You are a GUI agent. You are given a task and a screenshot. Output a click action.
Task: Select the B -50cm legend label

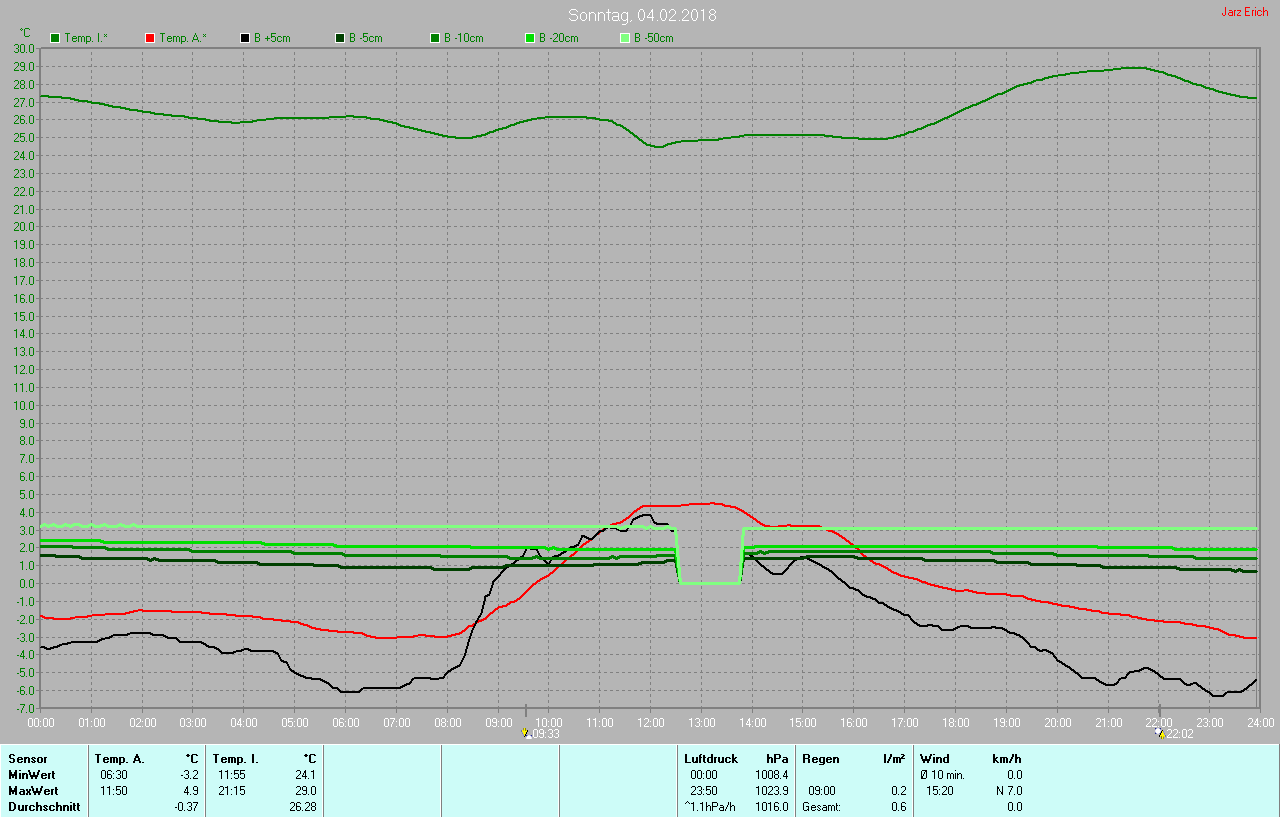pyautogui.click(x=653, y=38)
